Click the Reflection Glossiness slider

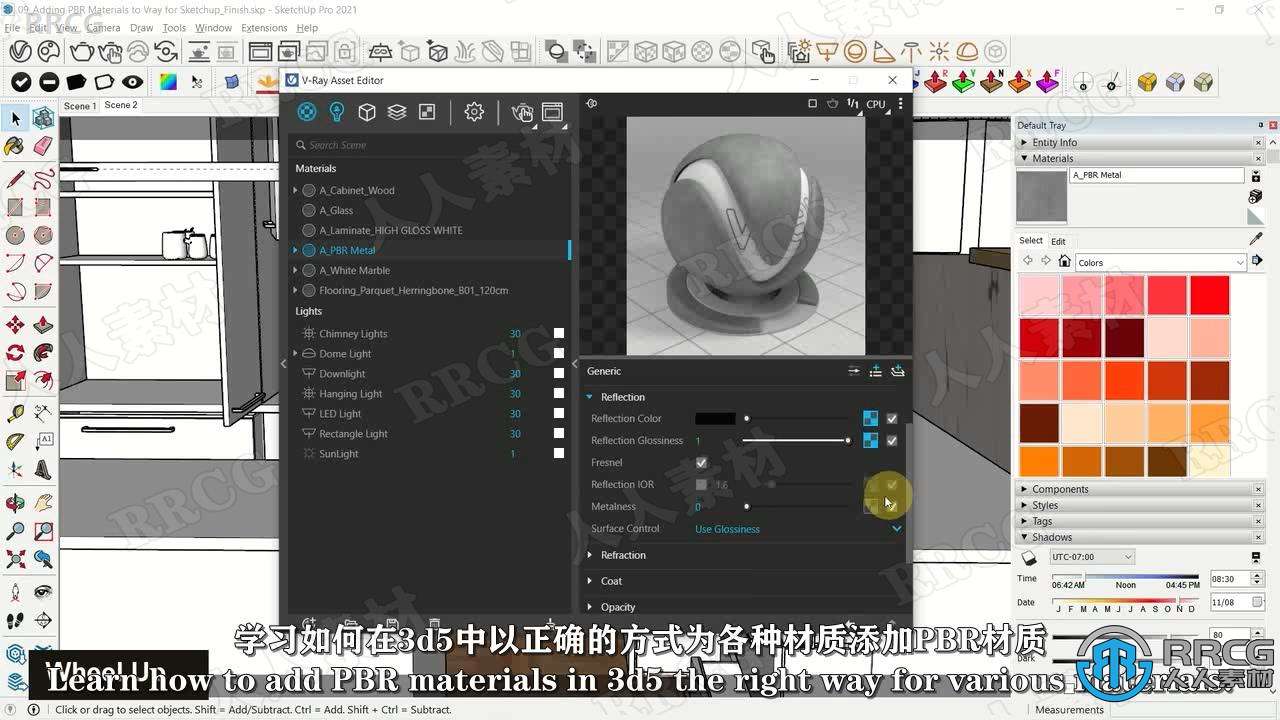[796, 441]
